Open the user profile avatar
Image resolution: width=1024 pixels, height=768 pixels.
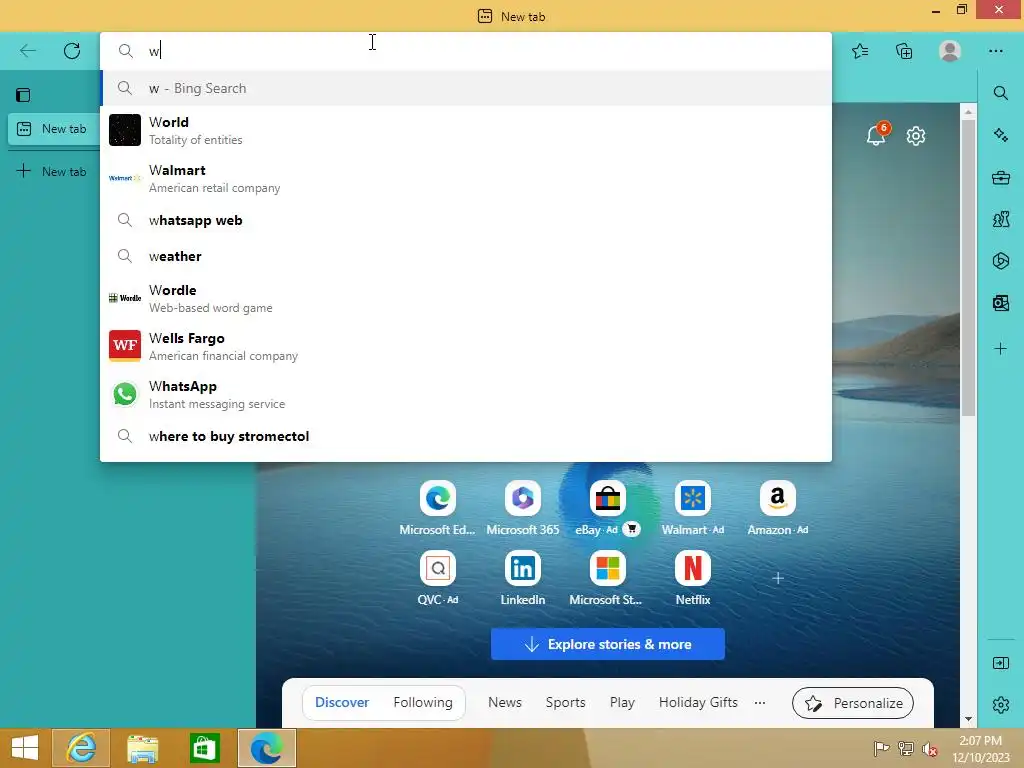pos(950,51)
